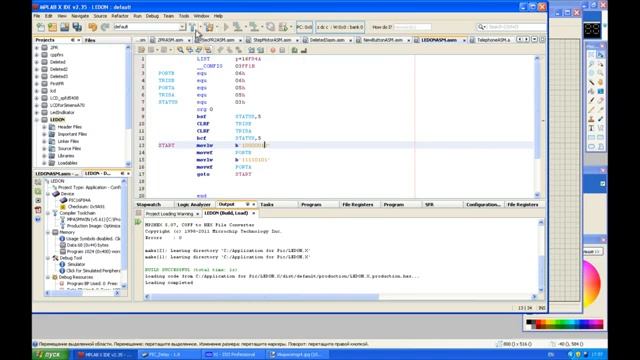This screenshot has width=640, height=360.
Task: Pick the black swatch in the color palette
Action: [529, 322]
